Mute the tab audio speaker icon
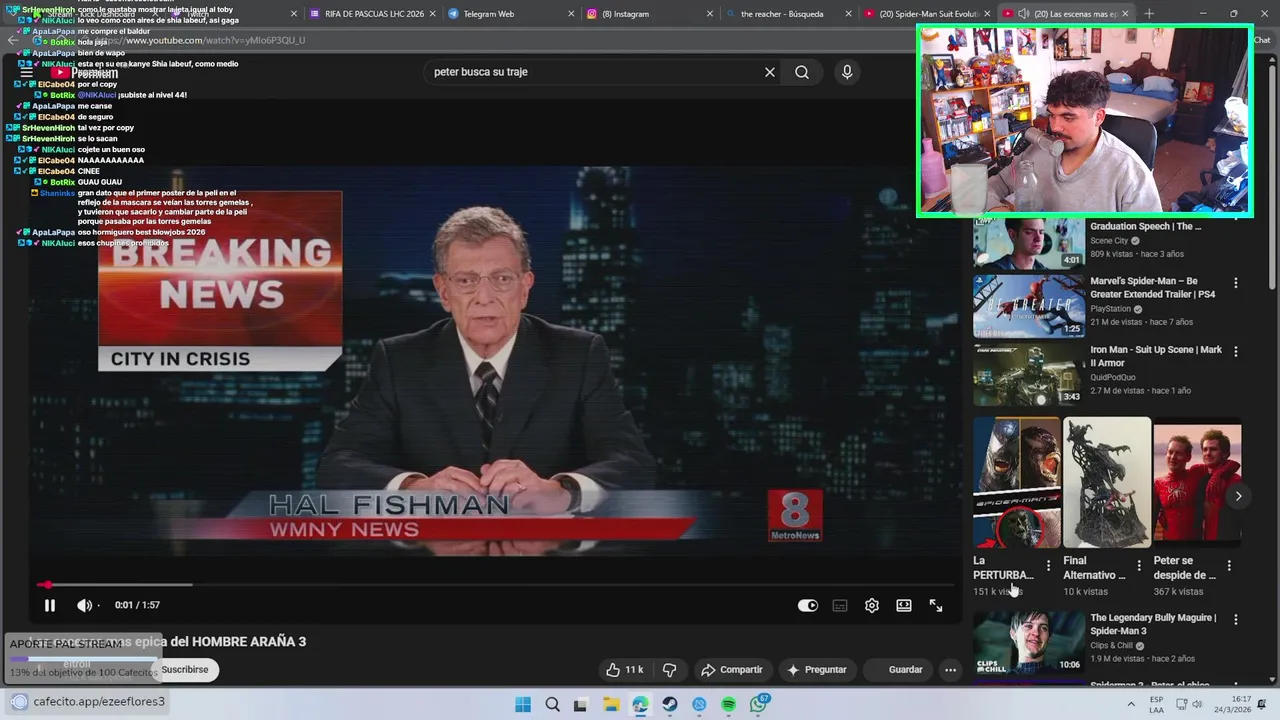The image size is (1280, 720). [1024, 14]
